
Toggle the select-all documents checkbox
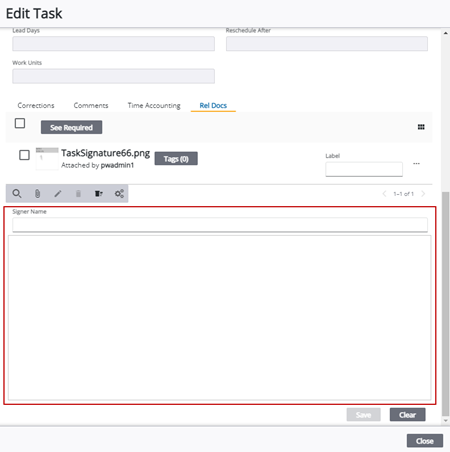point(20,123)
